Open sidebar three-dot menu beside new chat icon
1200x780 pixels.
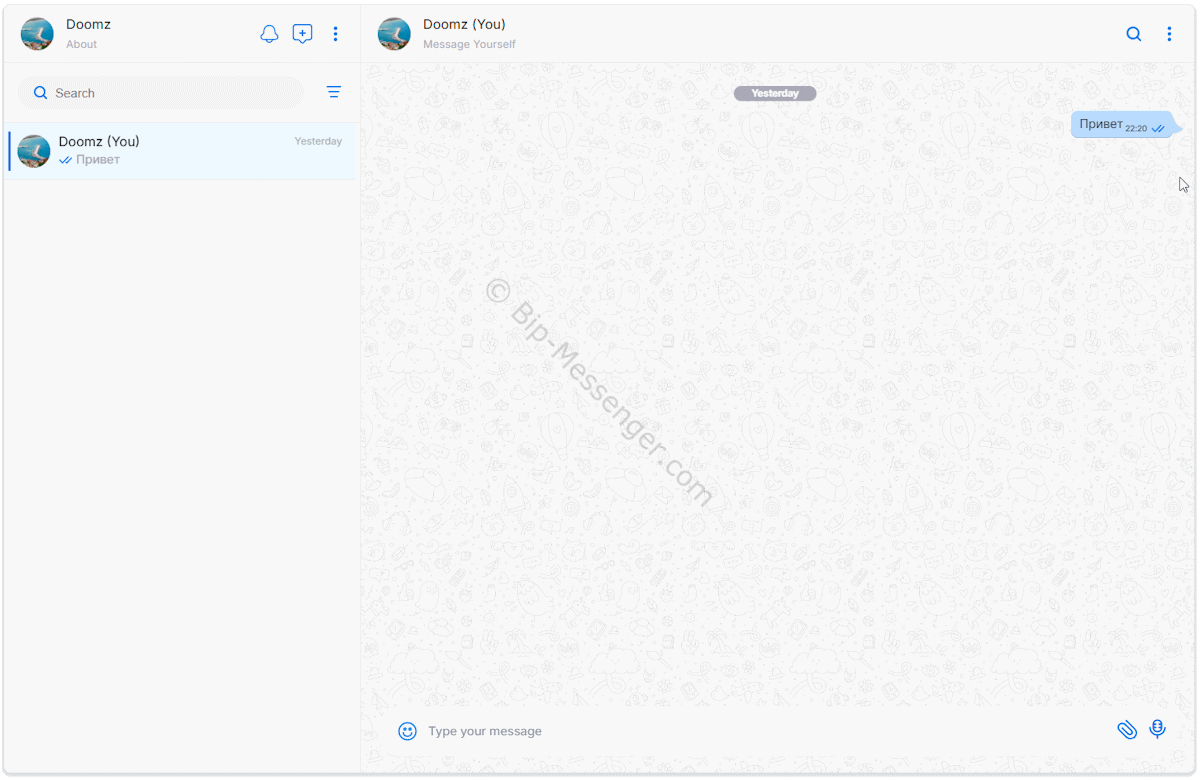click(x=335, y=34)
